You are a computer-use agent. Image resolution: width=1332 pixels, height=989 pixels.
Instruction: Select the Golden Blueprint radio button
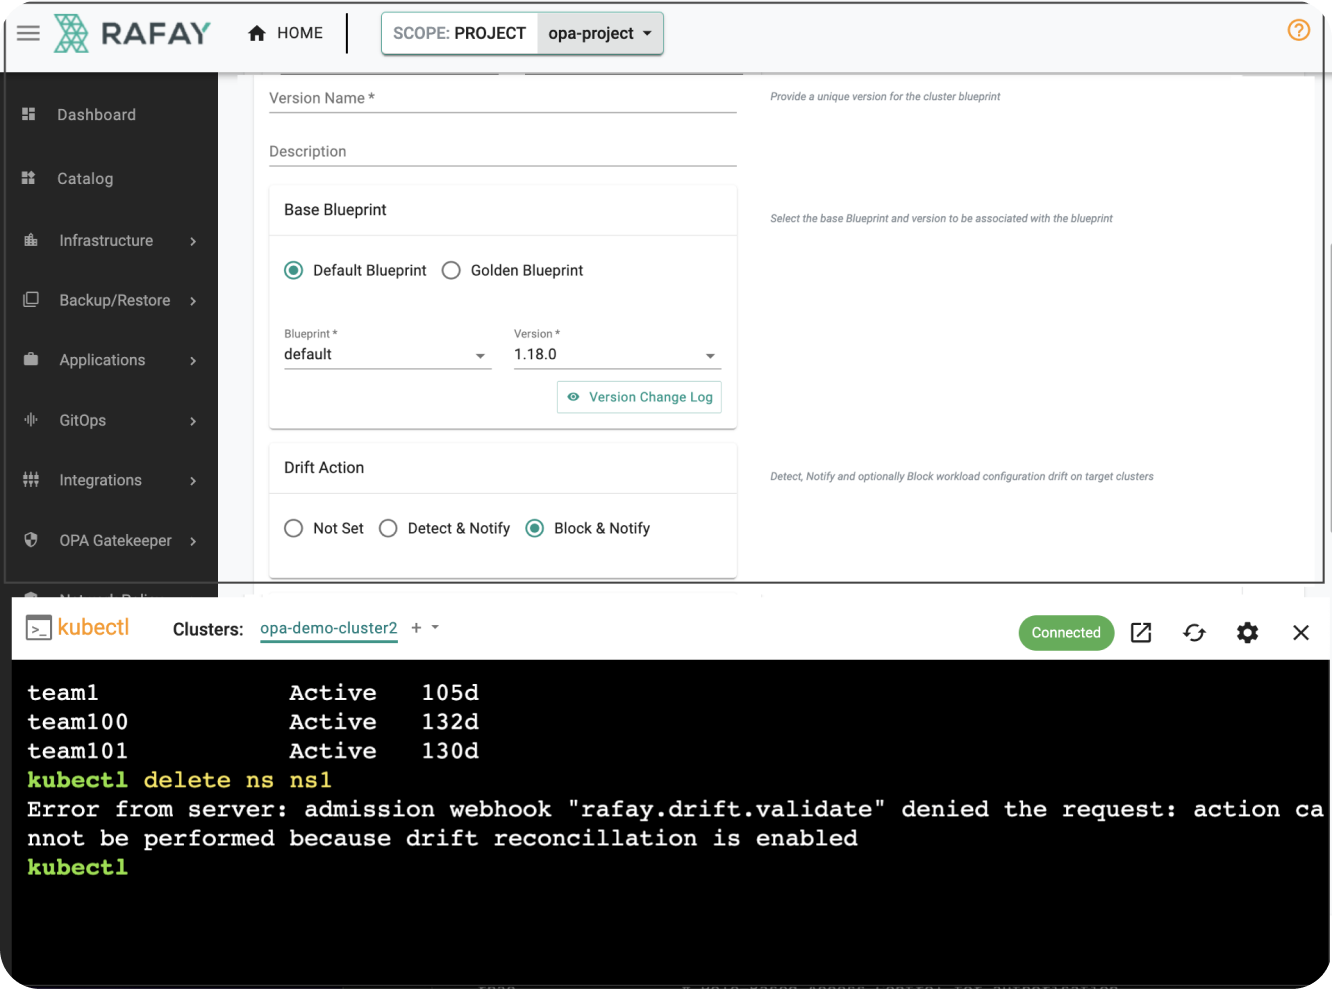click(x=451, y=270)
